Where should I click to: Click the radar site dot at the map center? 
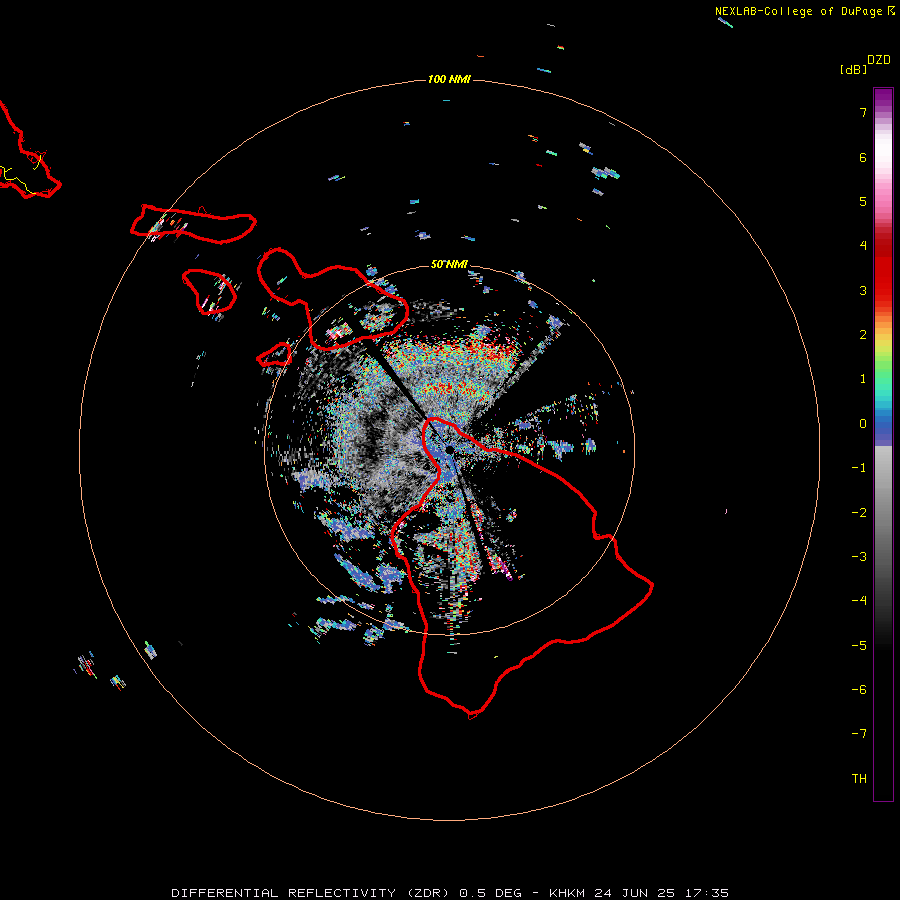449,449
